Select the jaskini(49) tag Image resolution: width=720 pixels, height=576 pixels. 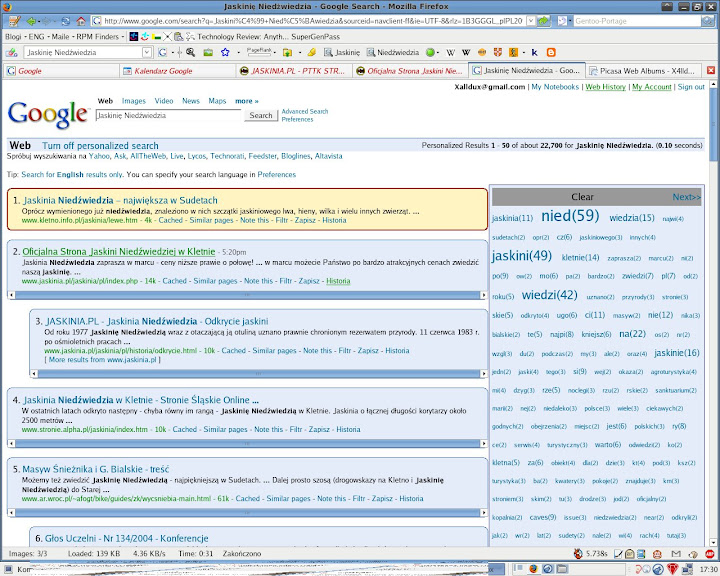coord(522,256)
